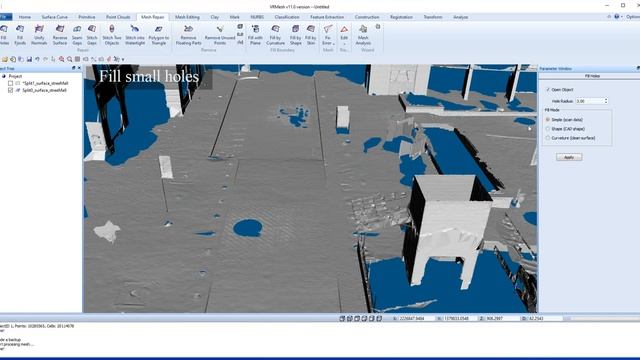This screenshot has width=640, height=360.
Task: Click the Fill Holes panel header
Action: pos(592,76)
